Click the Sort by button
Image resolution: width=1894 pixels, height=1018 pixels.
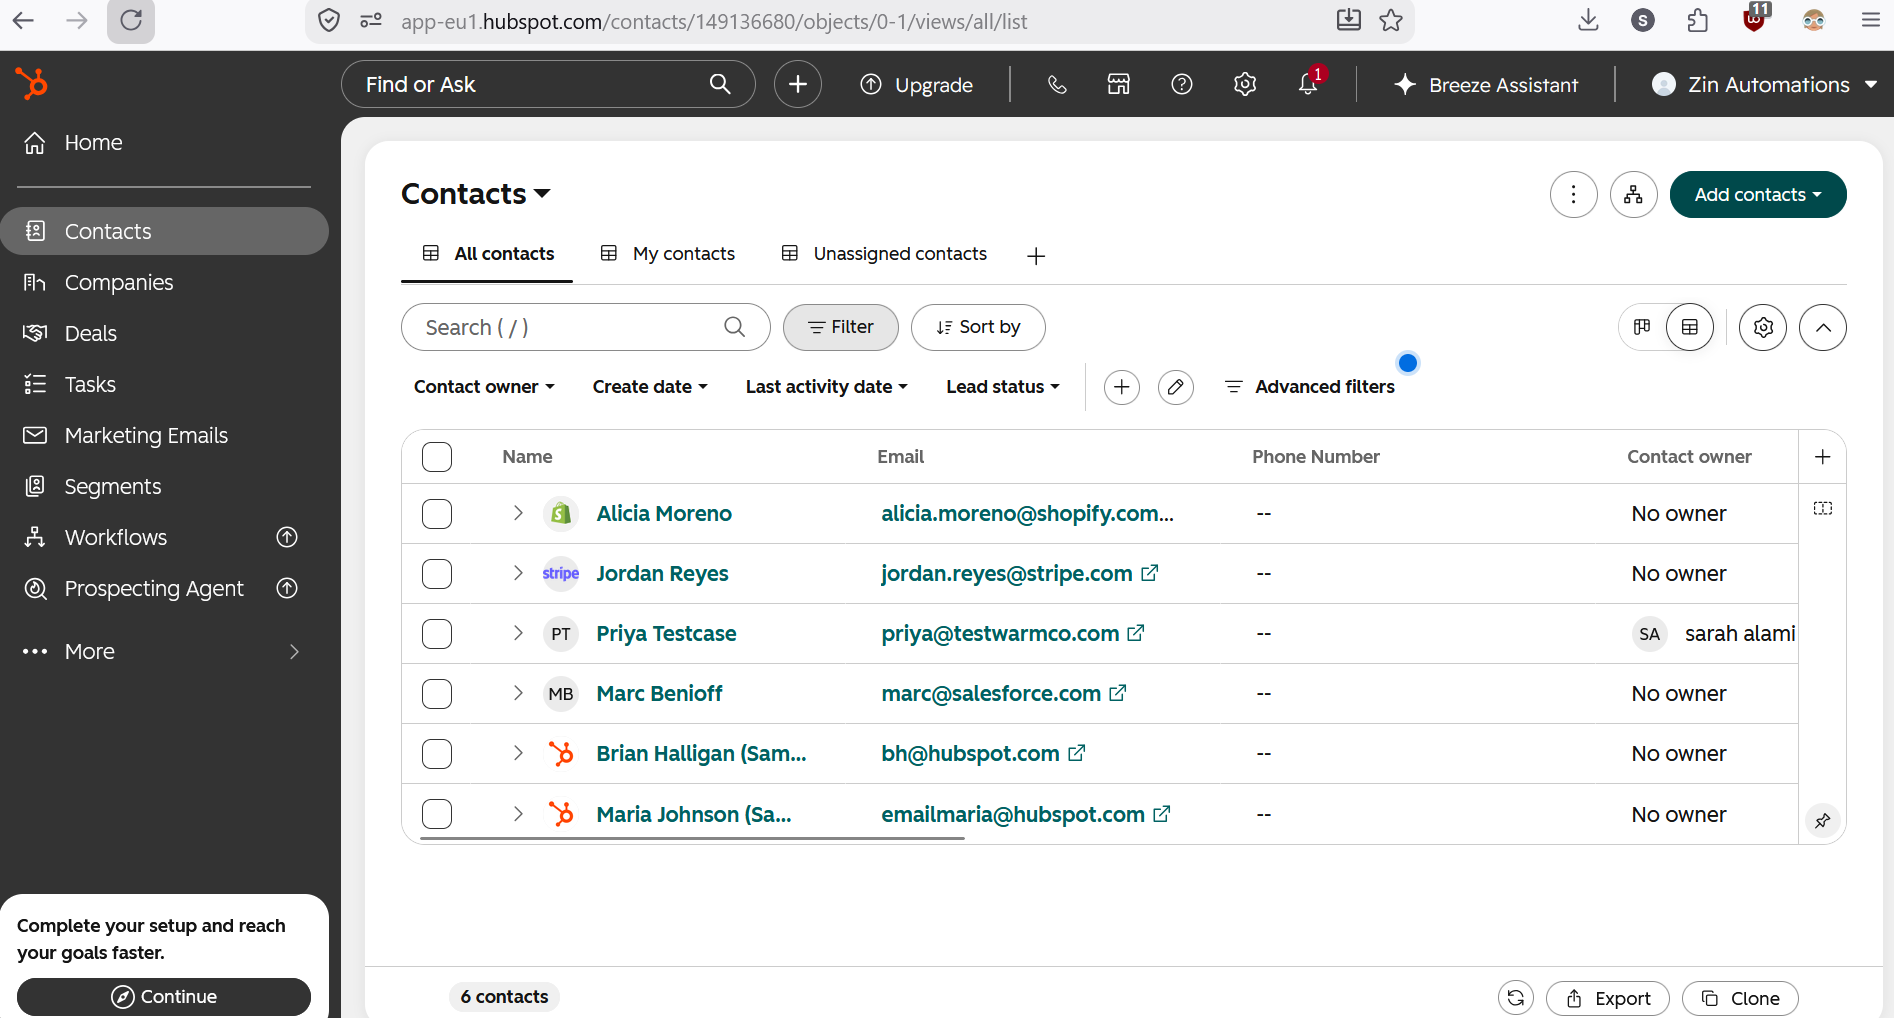[x=978, y=327]
